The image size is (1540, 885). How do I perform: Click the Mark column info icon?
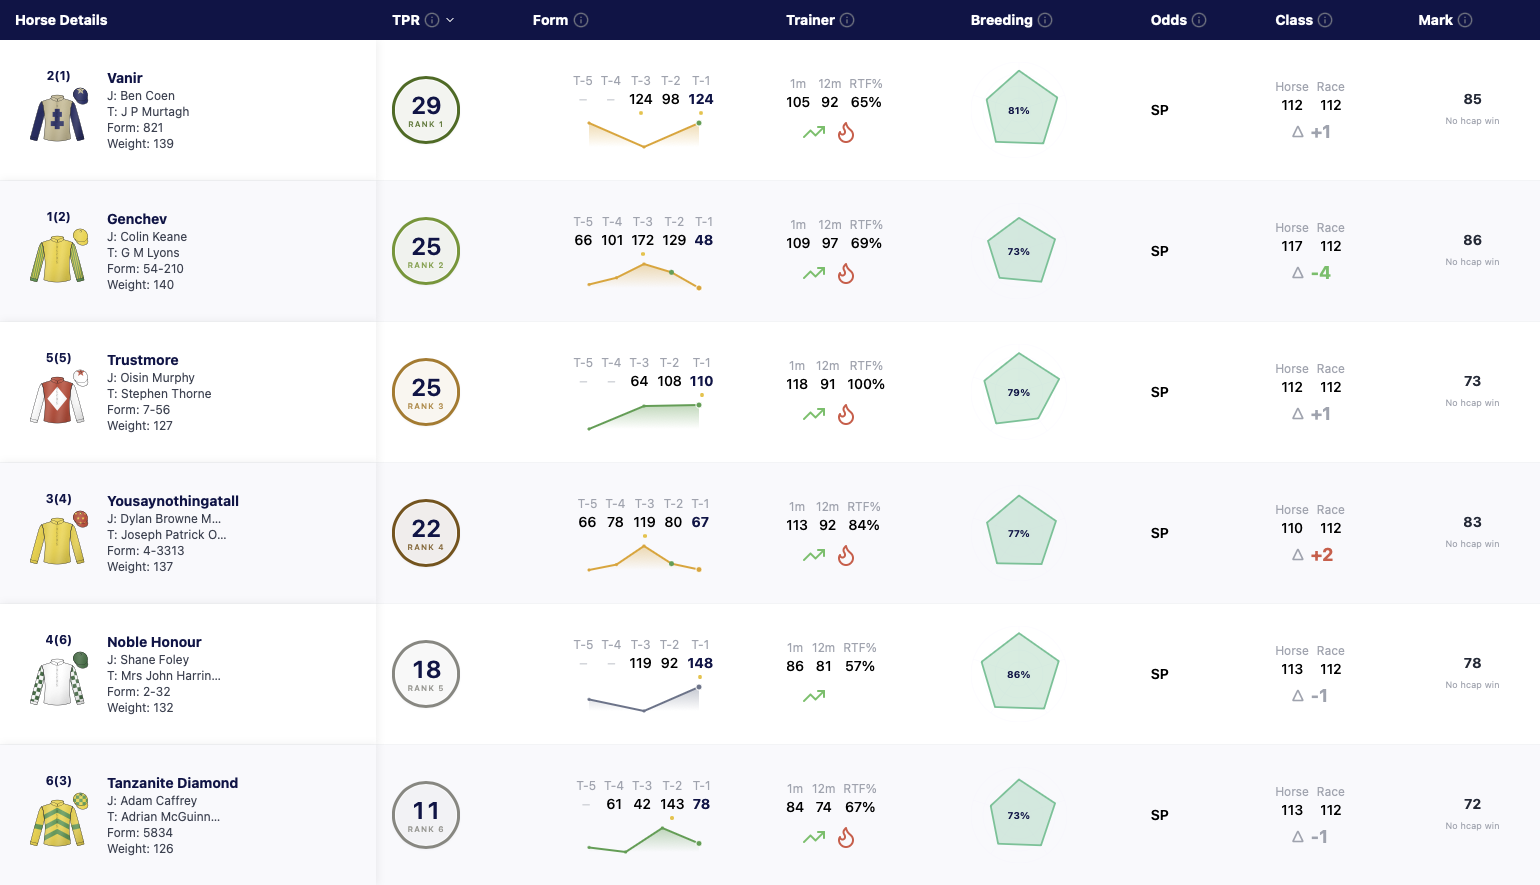click(x=1465, y=20)
